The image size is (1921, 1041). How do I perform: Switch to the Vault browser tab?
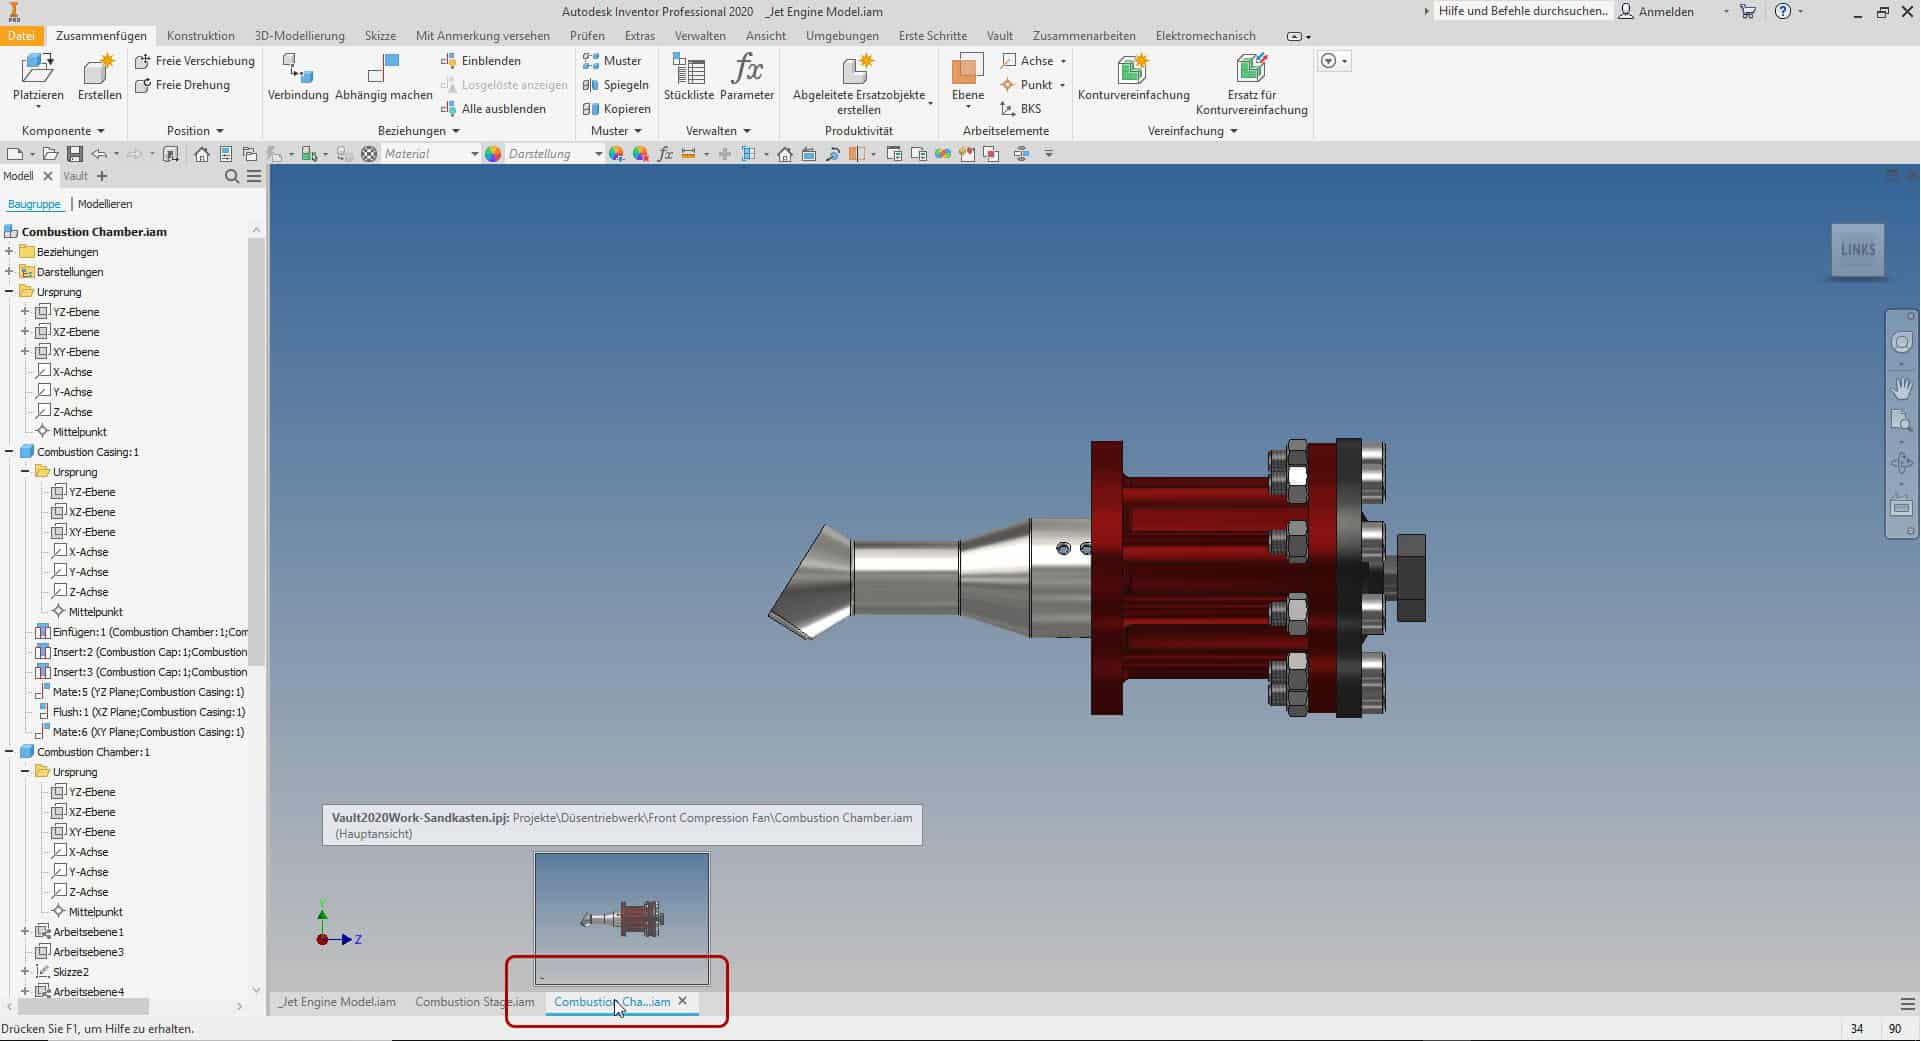pos(75,176)
